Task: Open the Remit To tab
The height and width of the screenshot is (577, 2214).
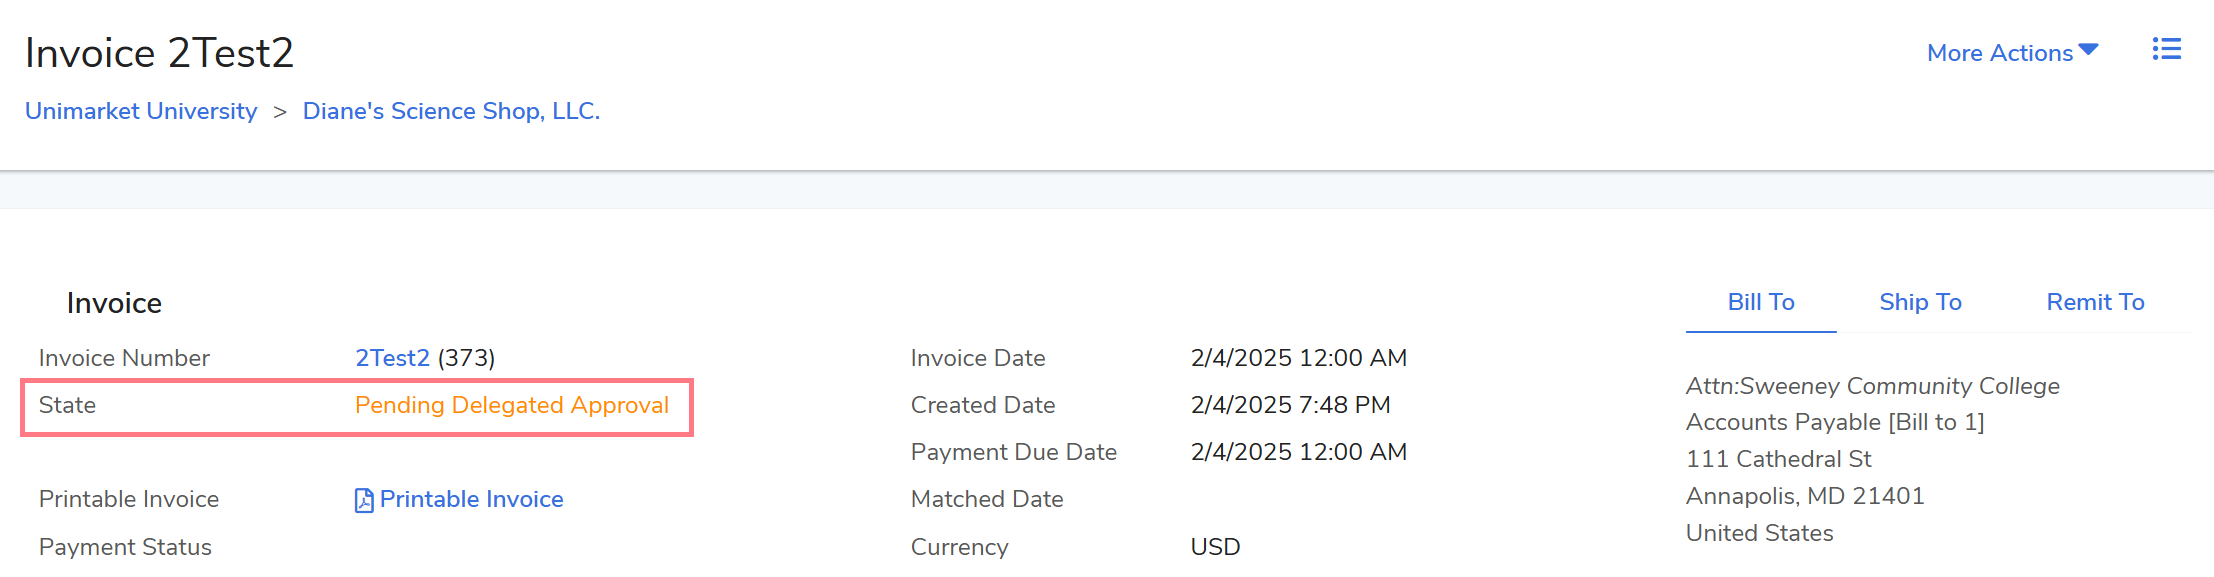Action: pos(2095,302)
